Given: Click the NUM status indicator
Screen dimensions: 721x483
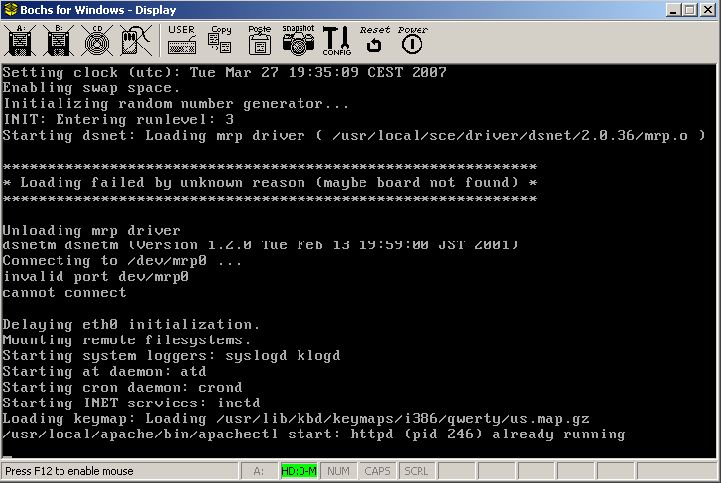Looking at the screenshot, I should [338, 471].
